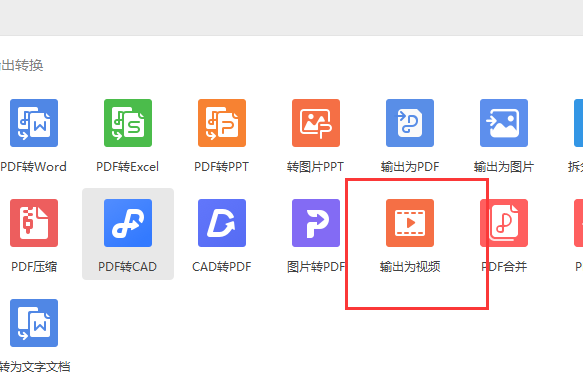Click the 输出转换 section heading

point(22,65)
